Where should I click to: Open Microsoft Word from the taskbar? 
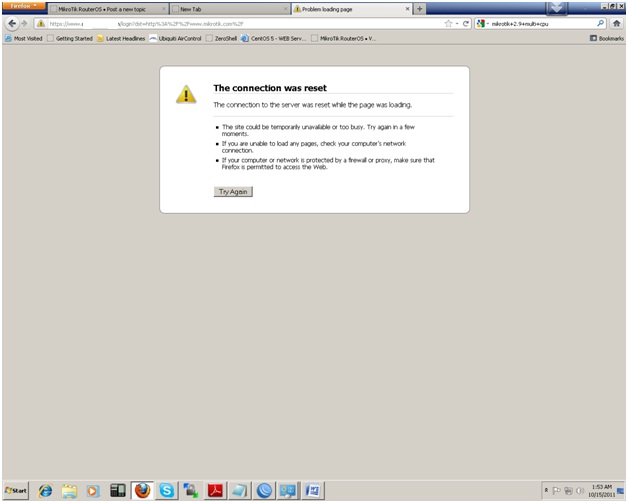click(312, 491)
